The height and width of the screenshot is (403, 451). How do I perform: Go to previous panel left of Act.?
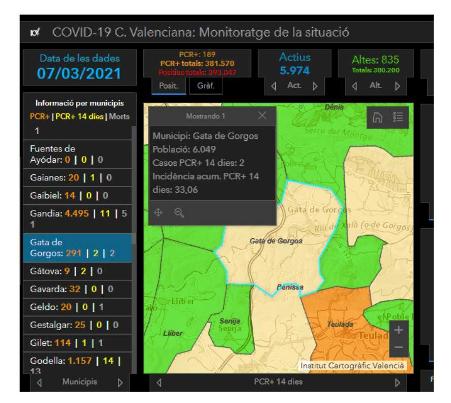pos(274,86)
